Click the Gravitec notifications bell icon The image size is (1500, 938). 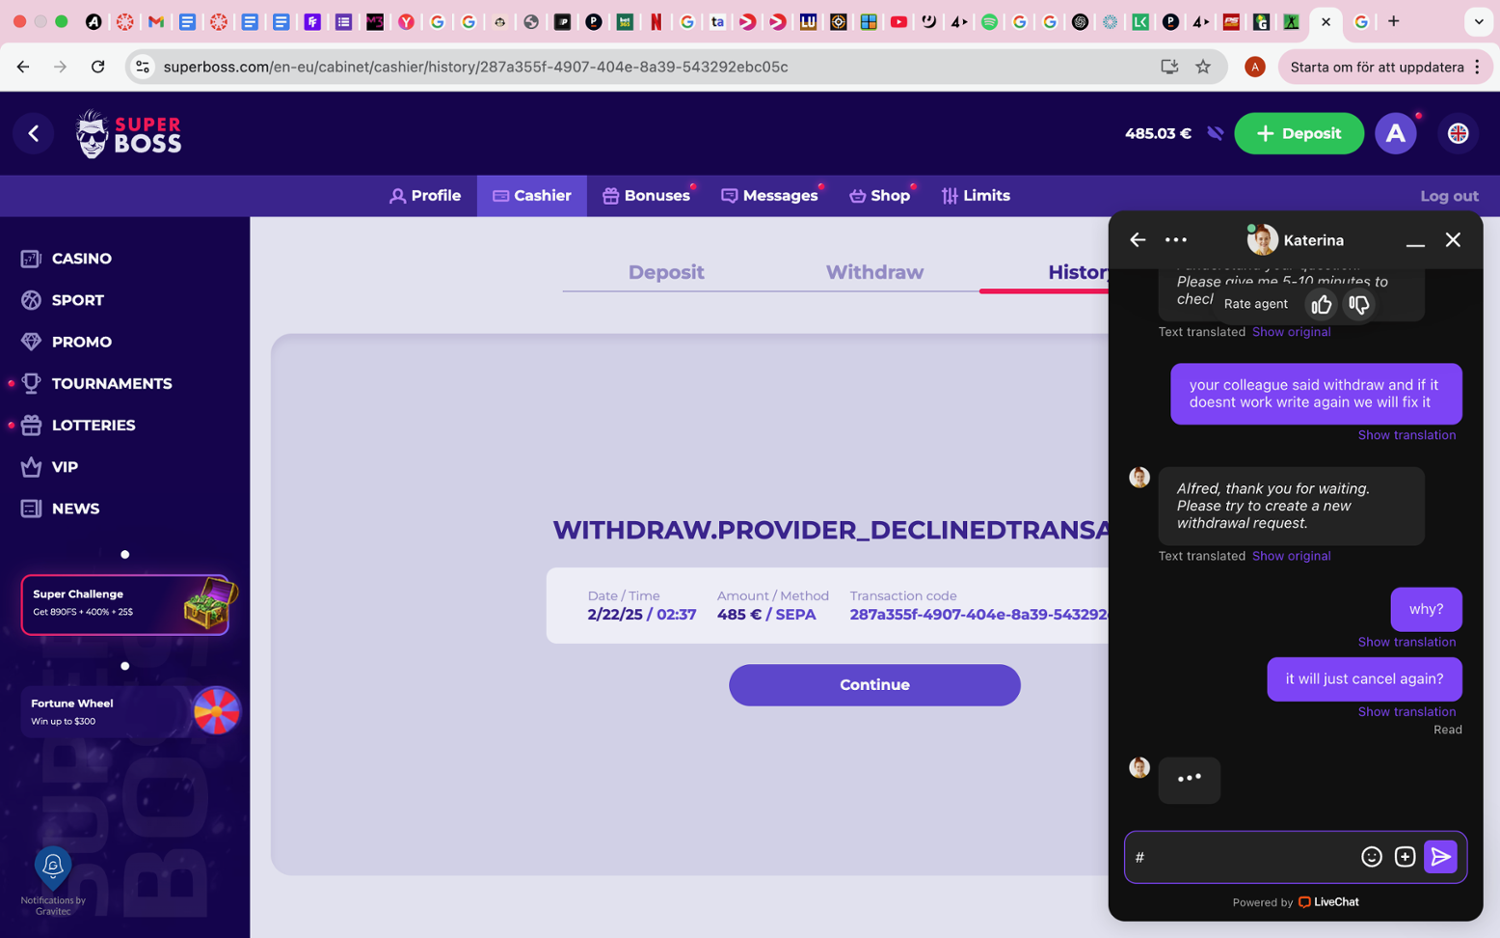[53, 865]
